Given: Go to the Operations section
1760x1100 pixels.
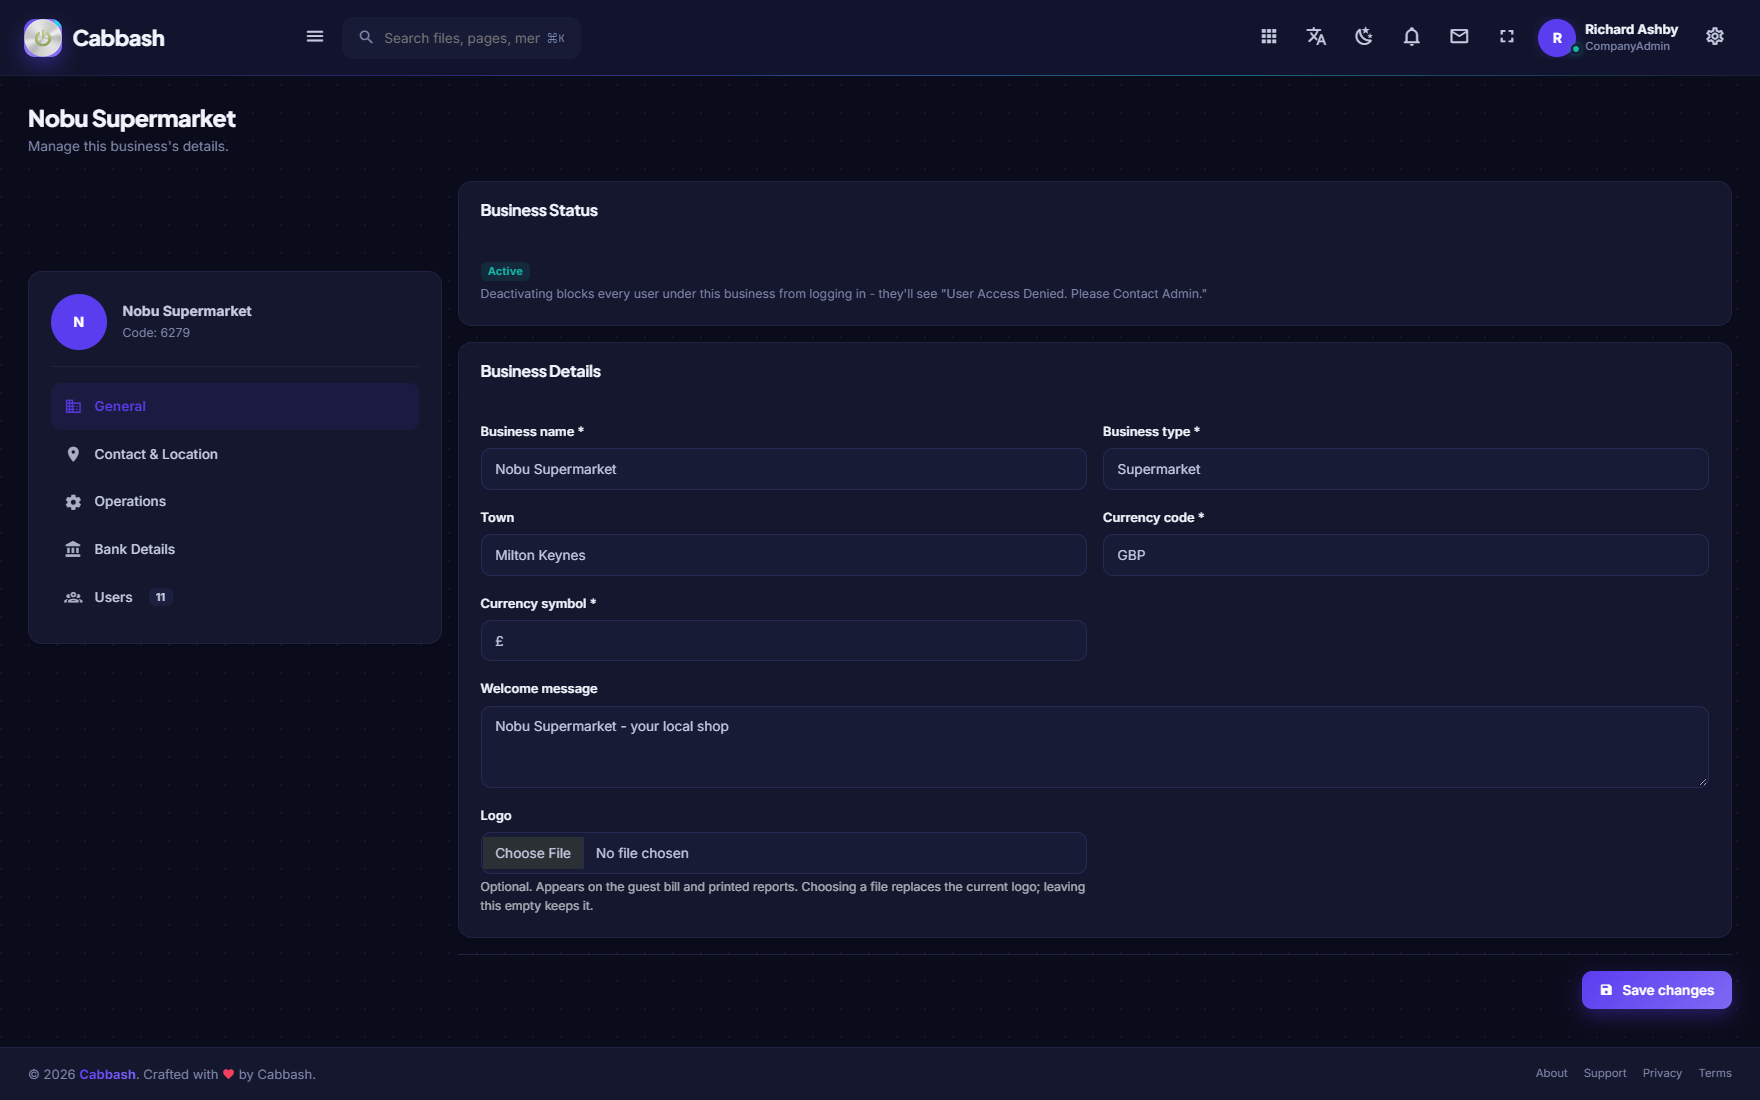Looking at the screenshot, I should click(x=235, y=501).
